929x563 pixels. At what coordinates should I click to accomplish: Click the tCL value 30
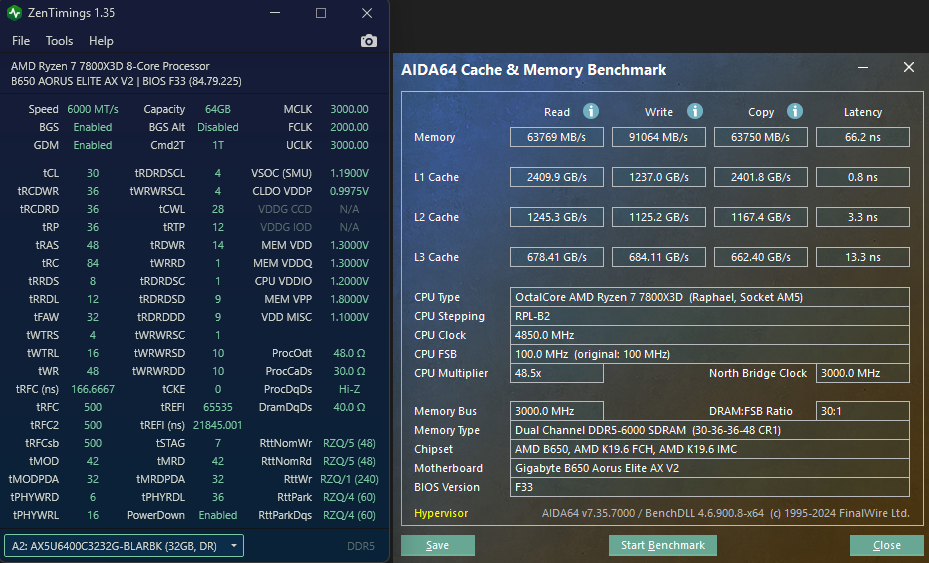92,173
